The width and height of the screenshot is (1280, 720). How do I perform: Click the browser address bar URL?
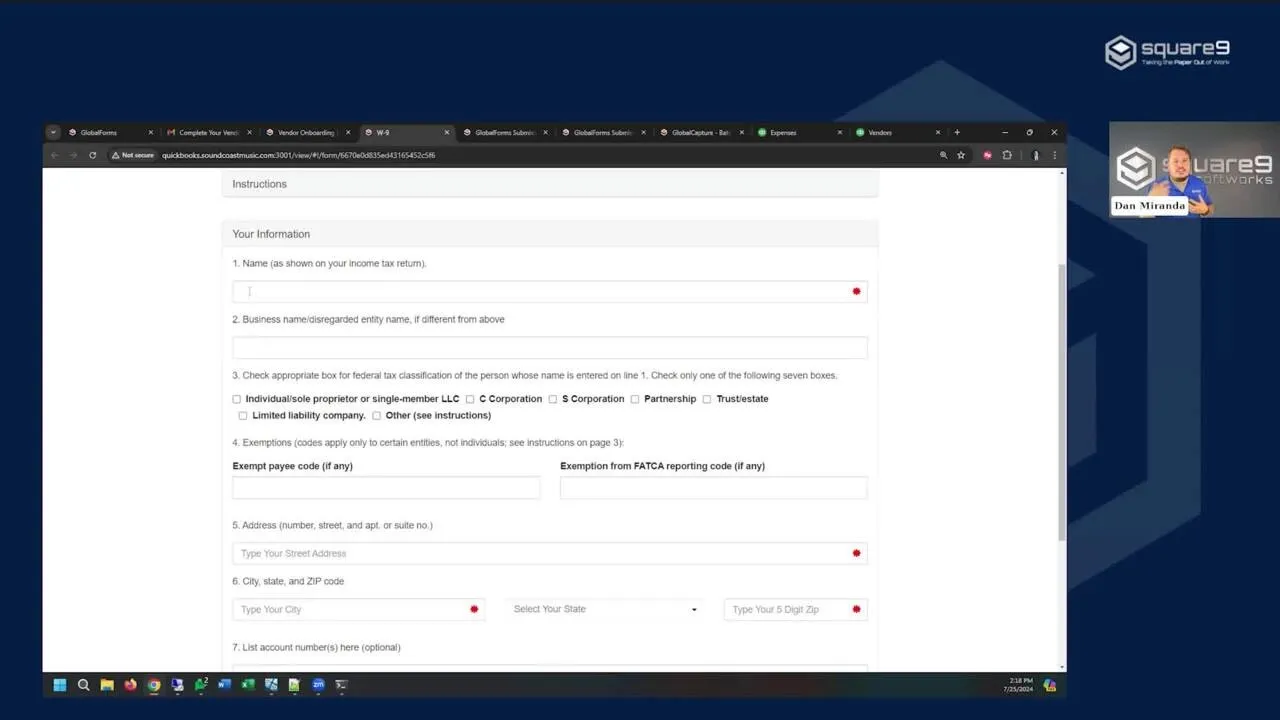[x=298, y=155]
